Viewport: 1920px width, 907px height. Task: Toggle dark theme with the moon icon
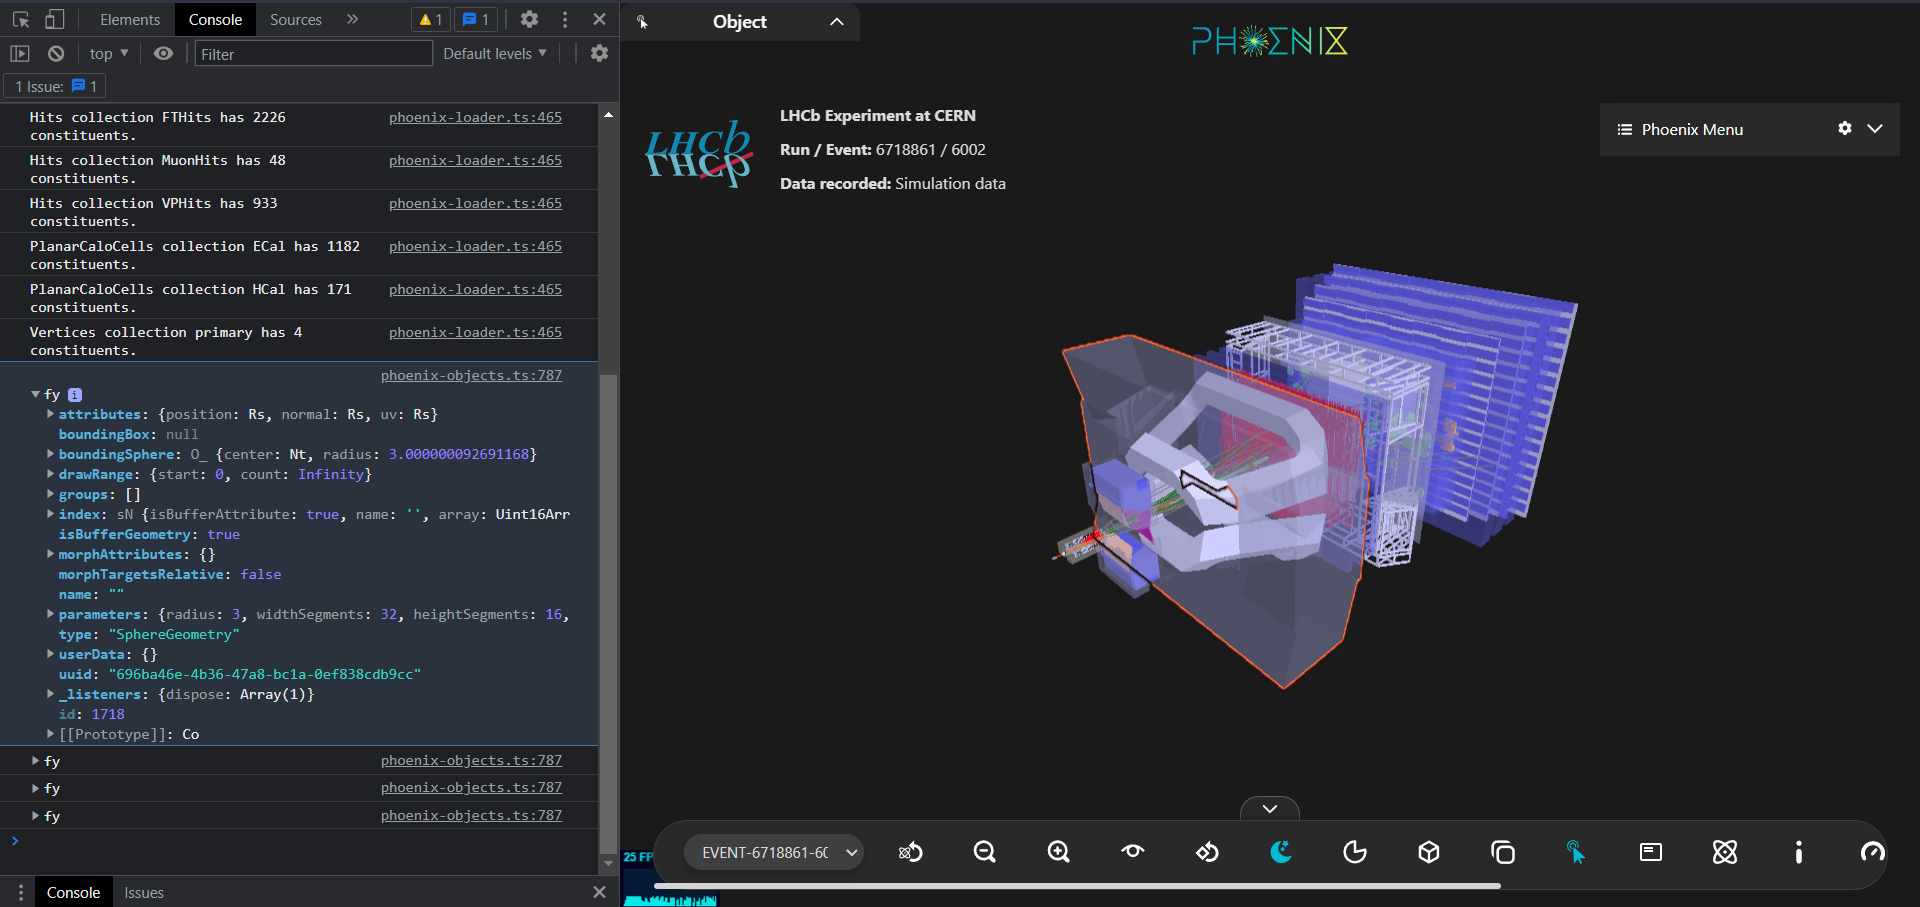coord(1281,852)
